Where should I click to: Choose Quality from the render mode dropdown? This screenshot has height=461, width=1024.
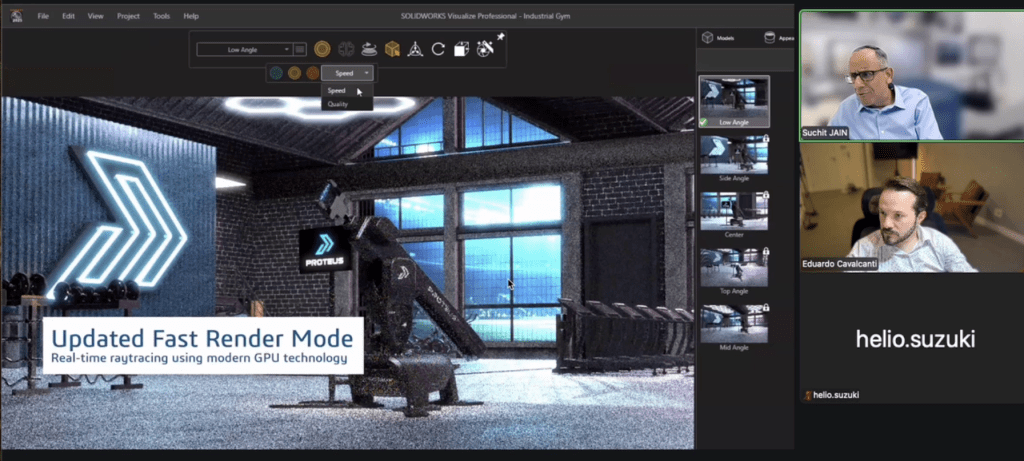(x=339, y=103)
